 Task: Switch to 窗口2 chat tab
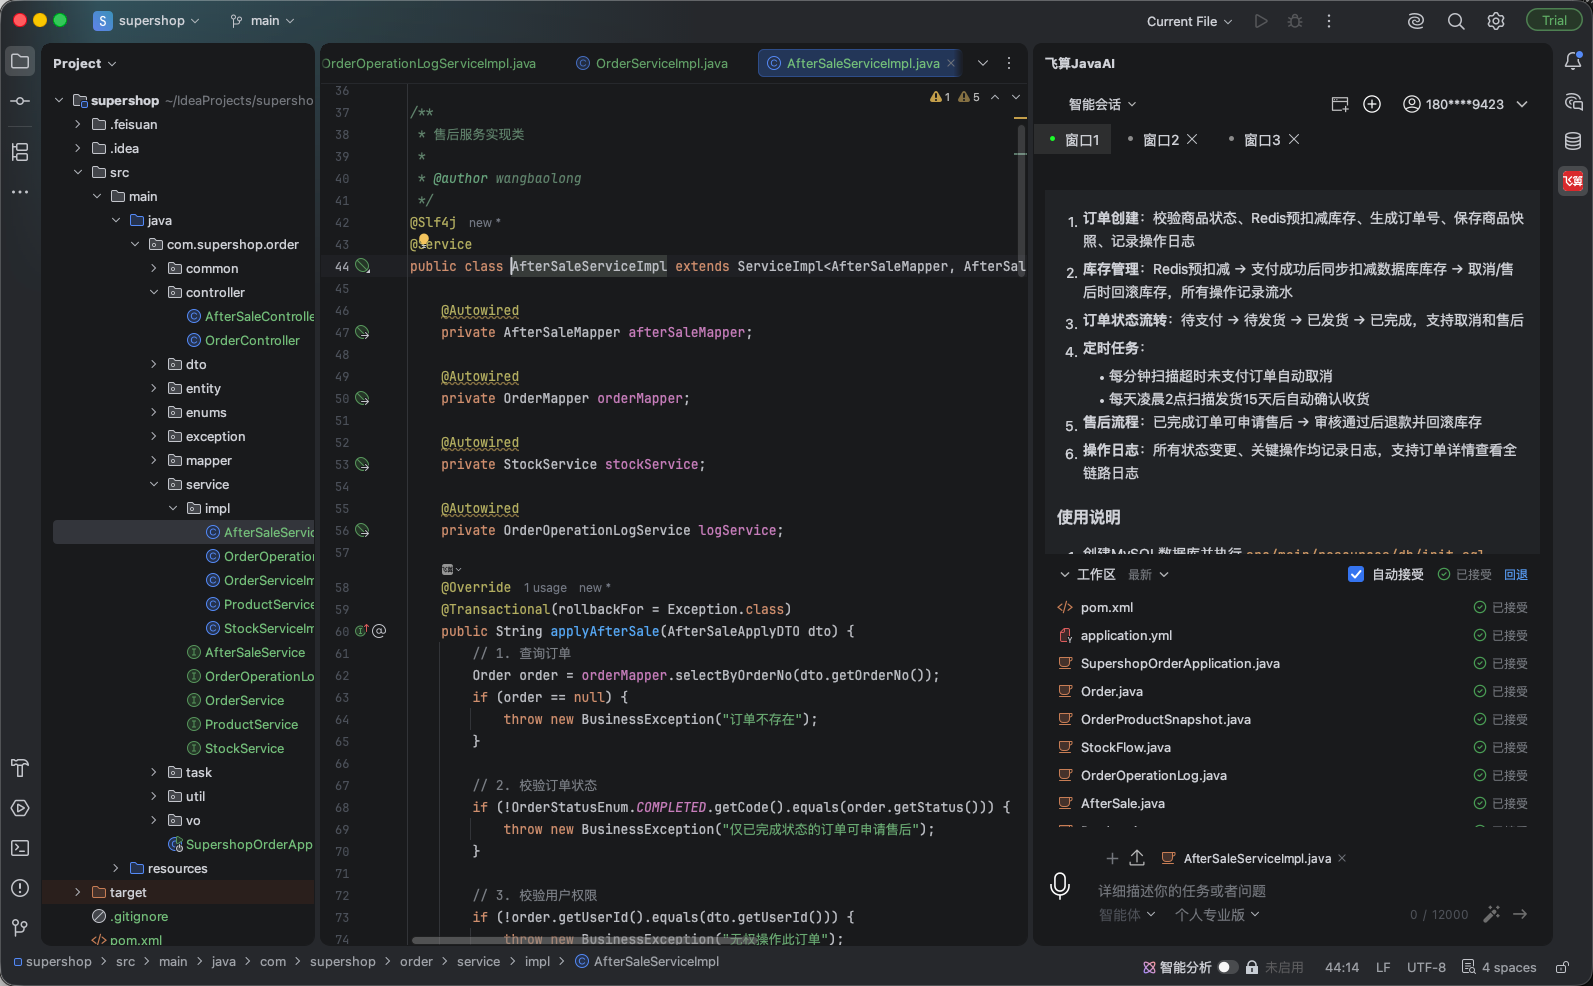tap(1161, 140)
